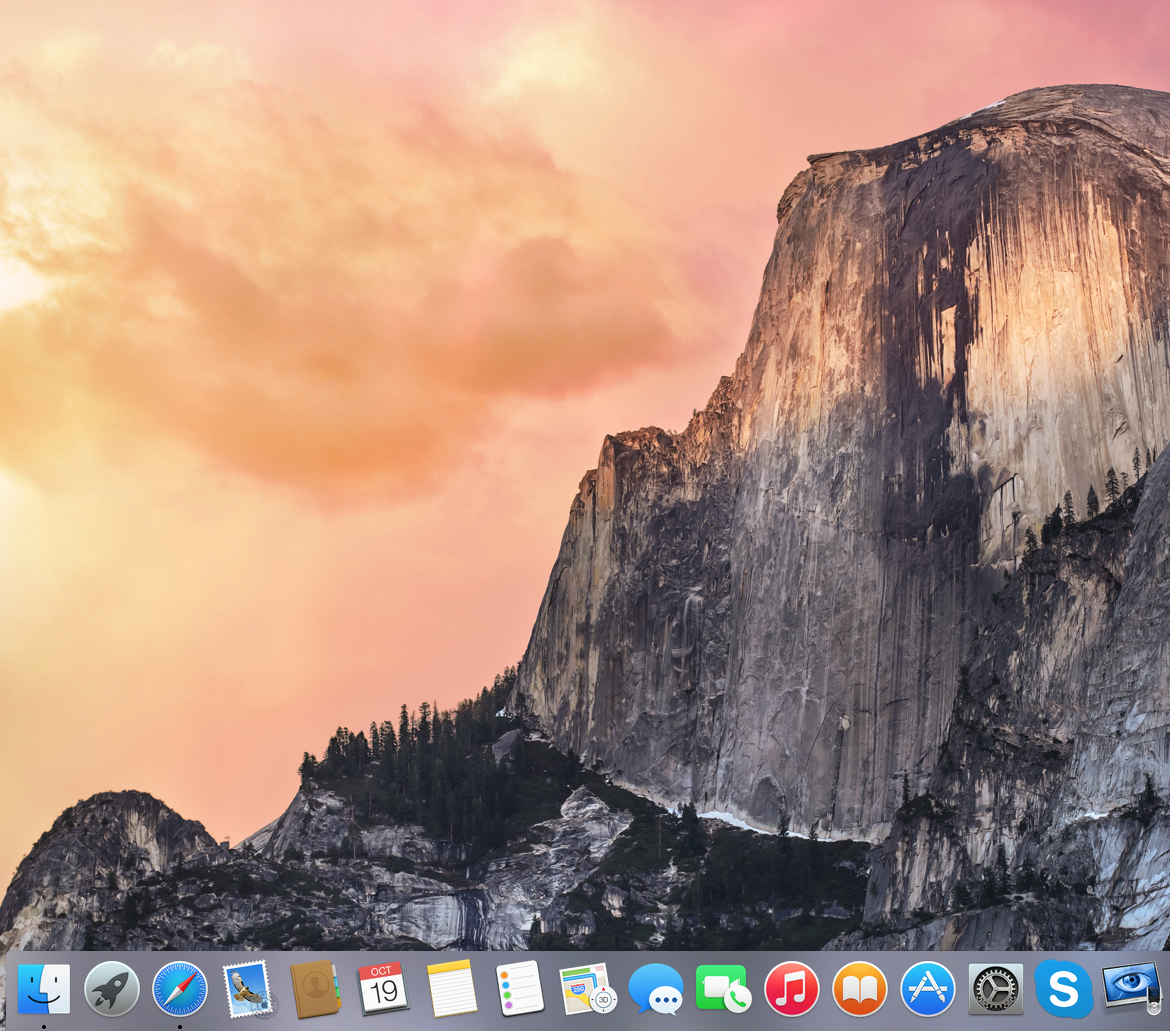The height and width of the screenshot is (1031, 1170).
Task: Launch Launchpad via the rocket icon
Action: [x=112, y=989]
